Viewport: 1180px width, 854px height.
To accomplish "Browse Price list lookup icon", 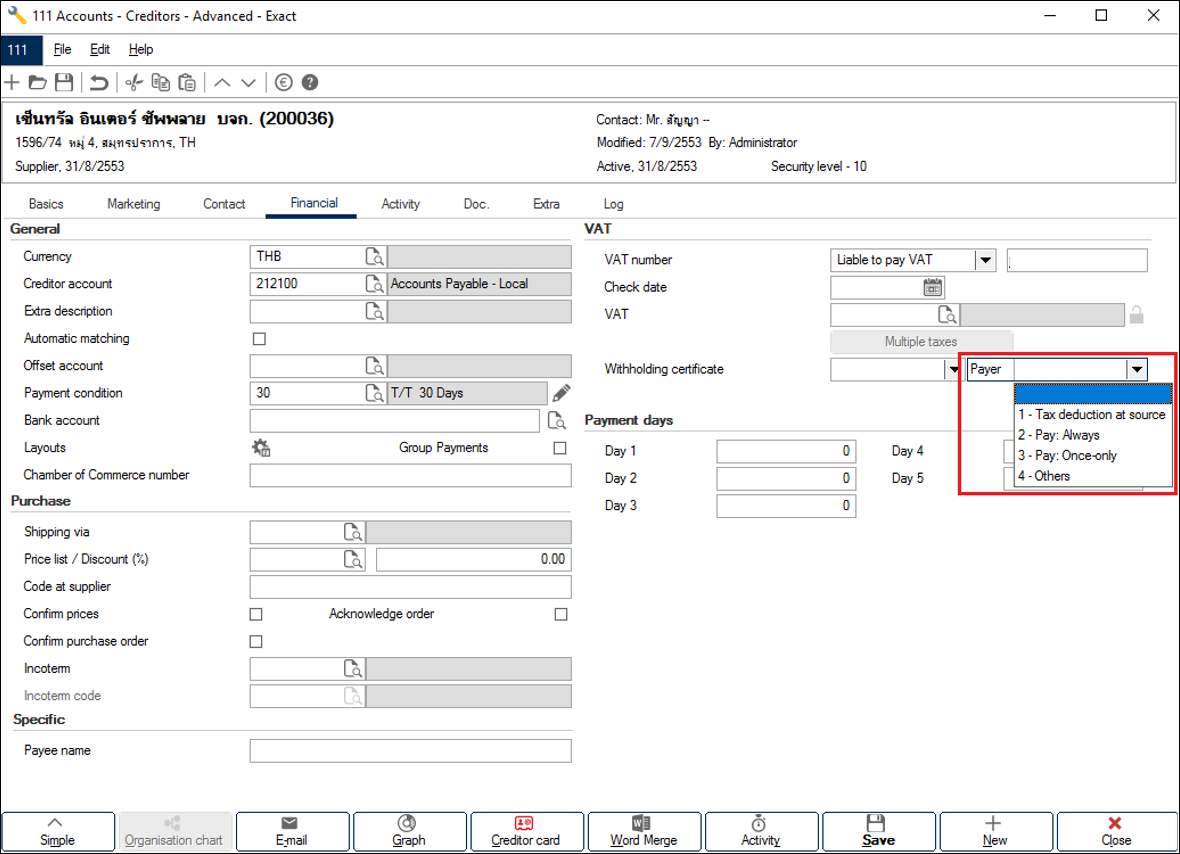I will (x=354, y=559).
